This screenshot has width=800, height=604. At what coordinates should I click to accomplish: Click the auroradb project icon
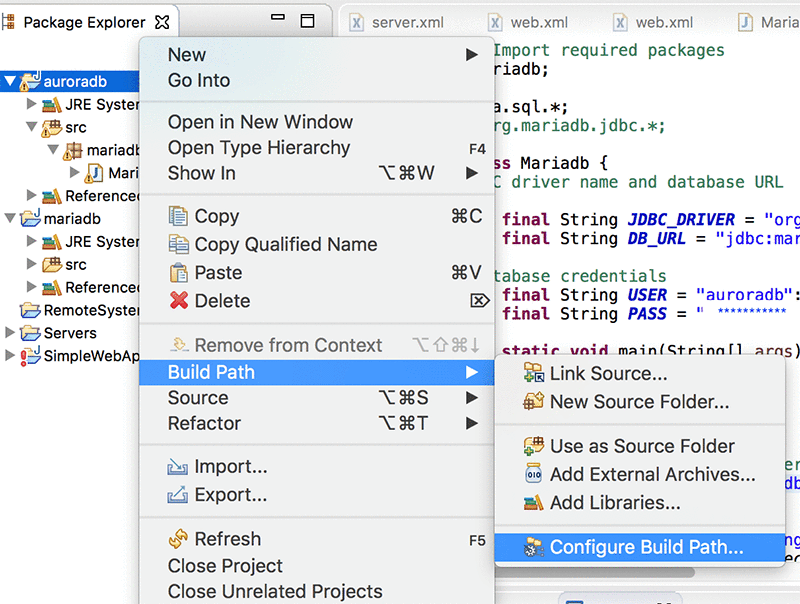[x=30, y=82]
